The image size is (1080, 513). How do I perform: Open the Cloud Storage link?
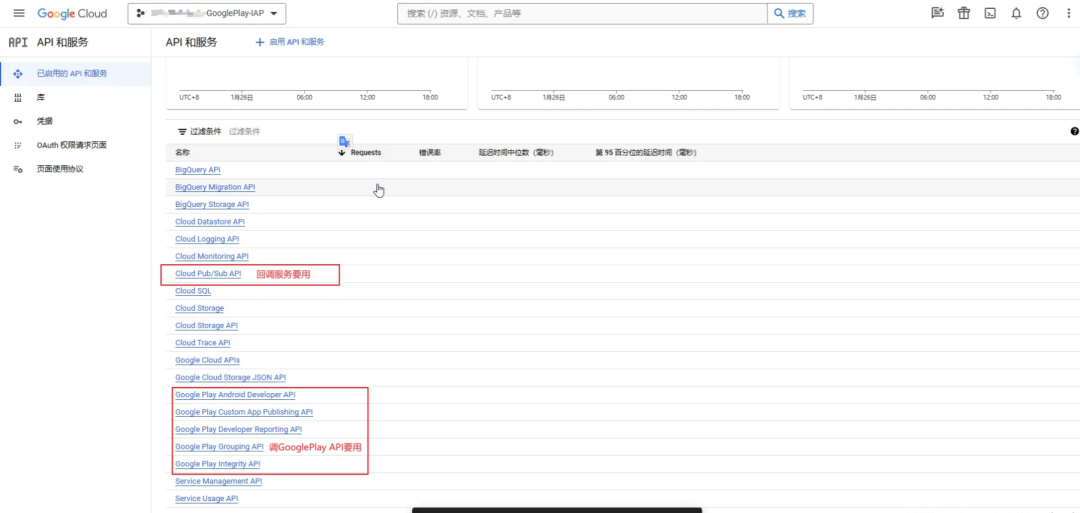point(200,308)
